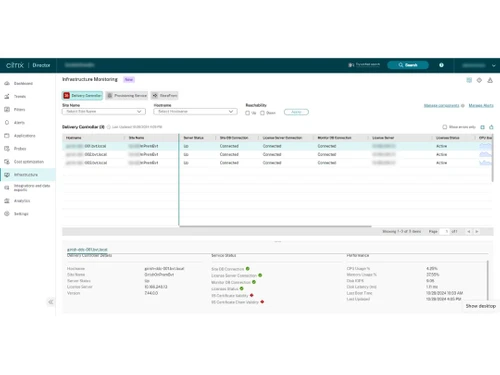500x375 pixels.
Task: Click Site DB Connection green status
Action: 248,269
